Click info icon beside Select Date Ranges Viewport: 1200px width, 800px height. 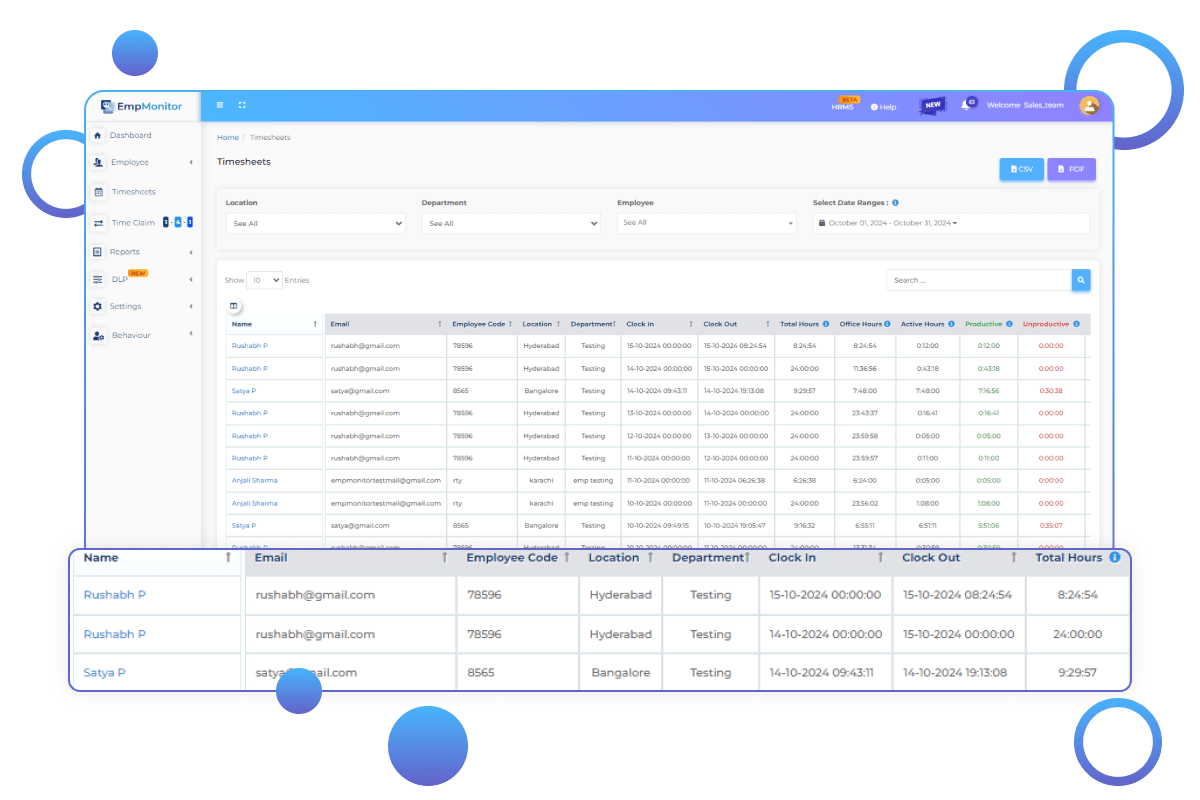pyautogui.click(x=895, y=203)
